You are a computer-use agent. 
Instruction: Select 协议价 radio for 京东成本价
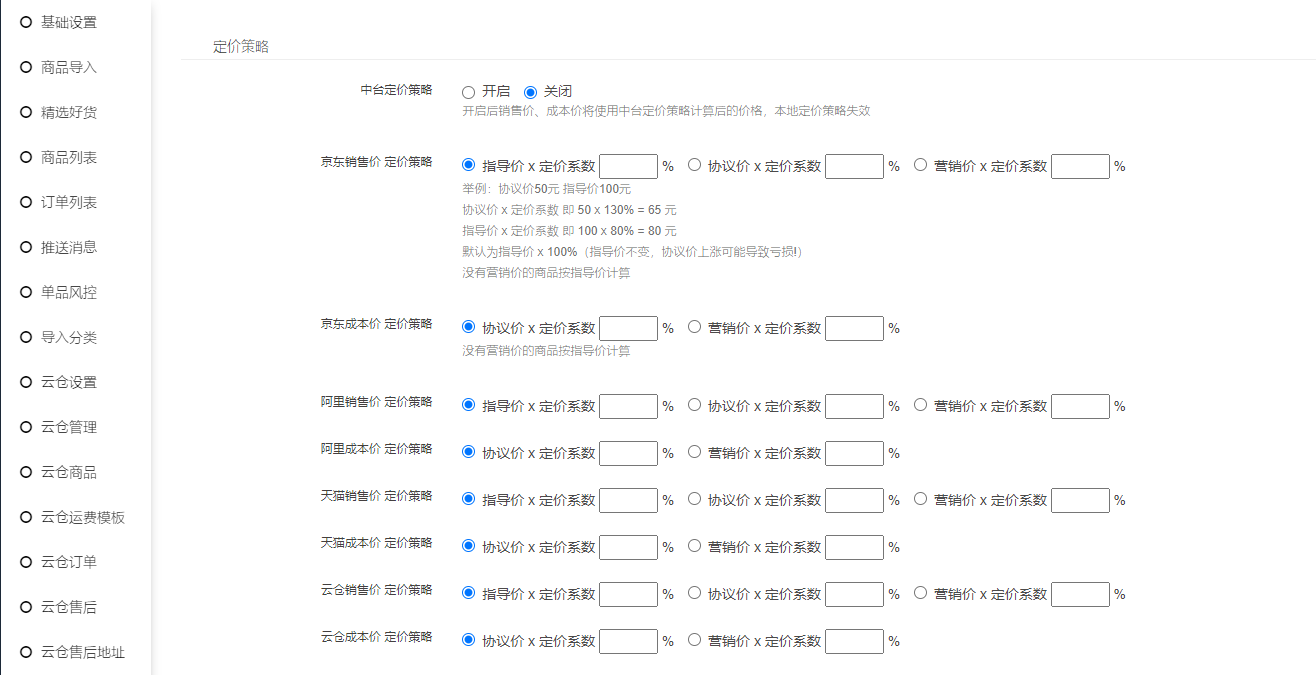[468, 327]
